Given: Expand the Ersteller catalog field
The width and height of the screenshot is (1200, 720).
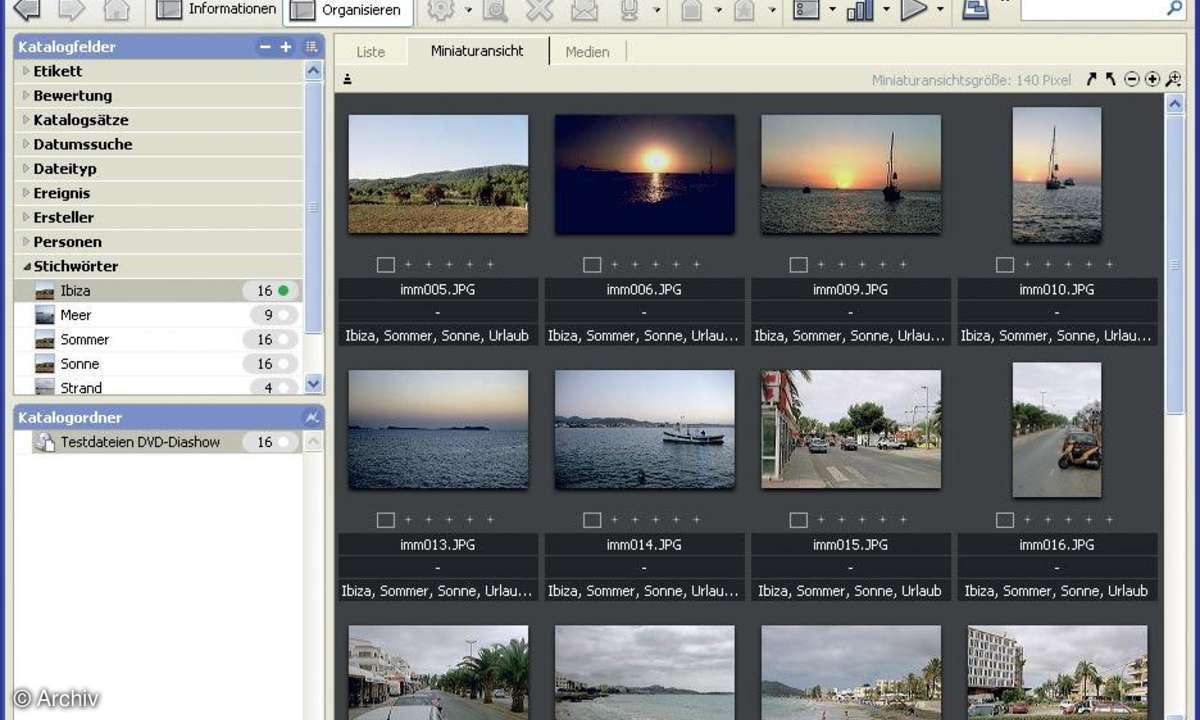Looking at the screenshot, I should click(x=26, y=217).
